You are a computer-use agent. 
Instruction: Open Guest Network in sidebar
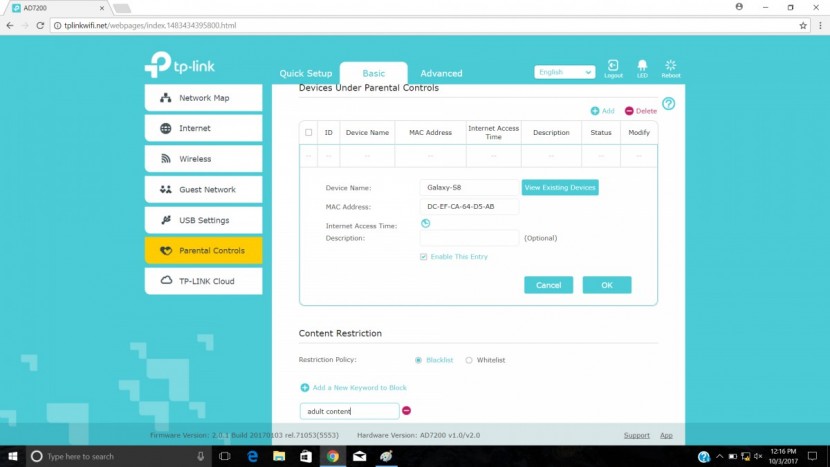(203, 190)
